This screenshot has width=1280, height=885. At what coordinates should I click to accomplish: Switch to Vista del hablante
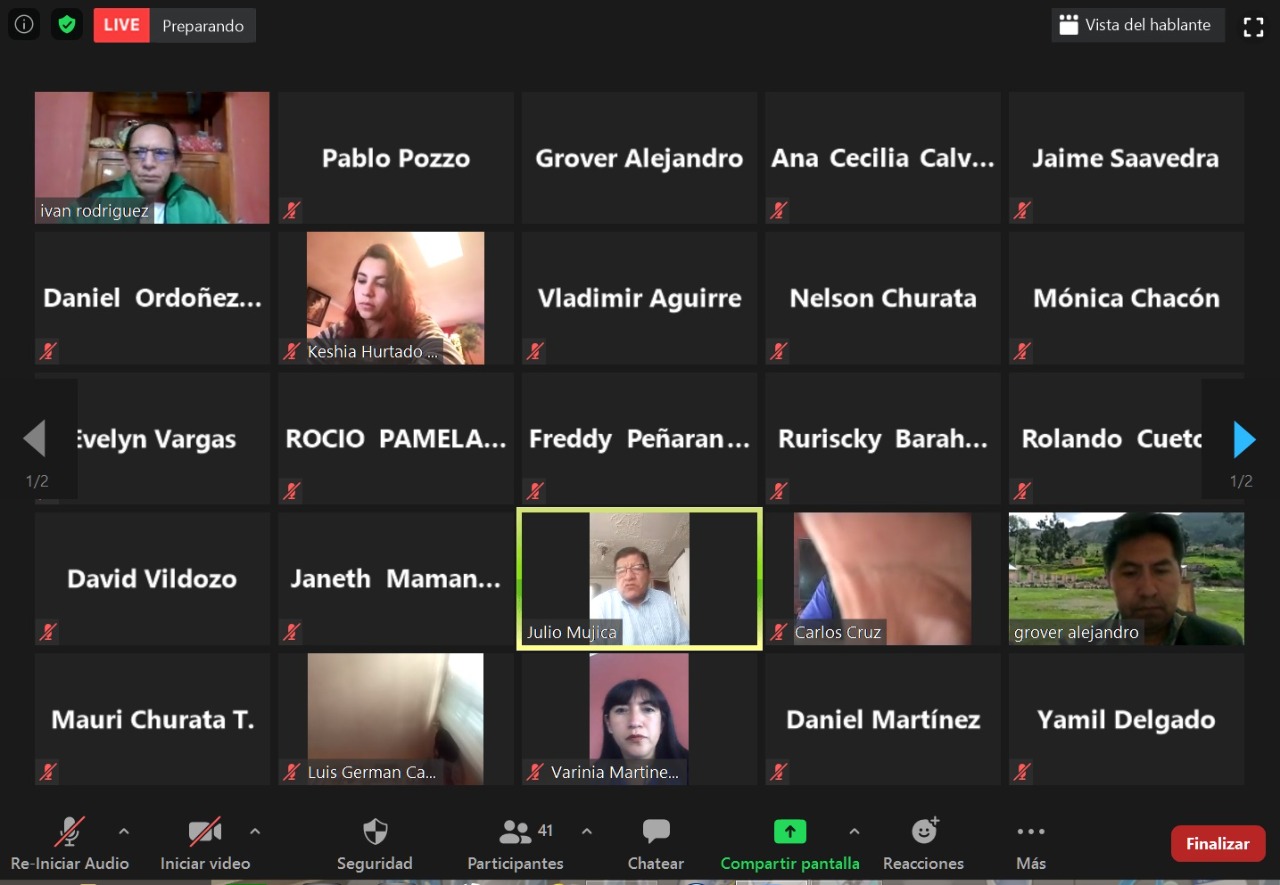point(1137,25)
